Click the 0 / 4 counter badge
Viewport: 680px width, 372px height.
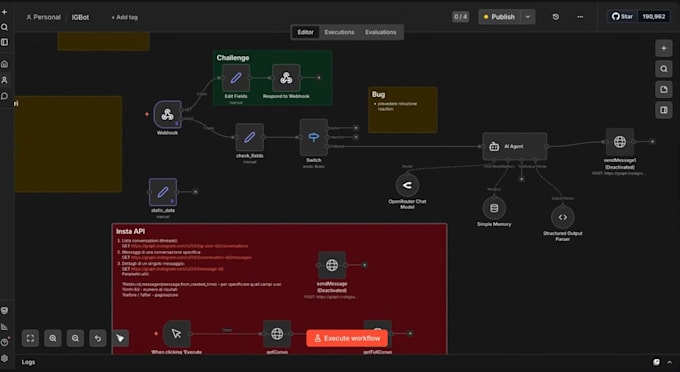[461, 17]
